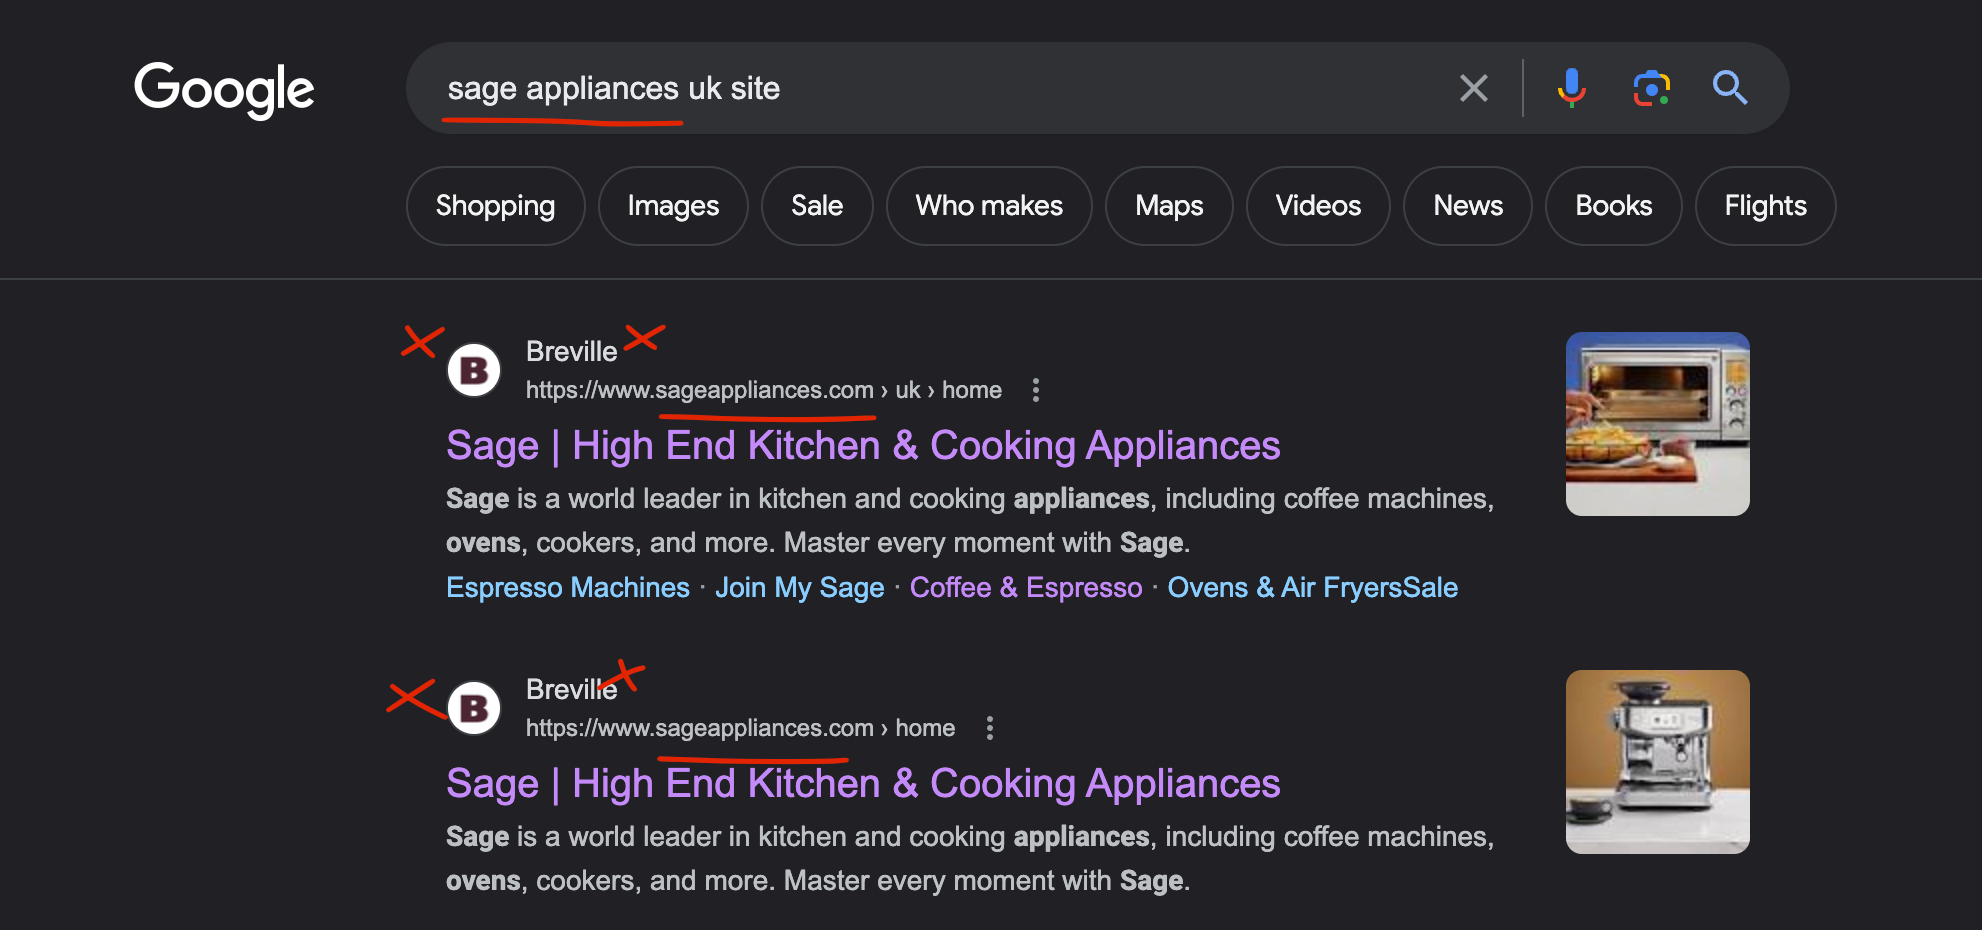Open three-dot options on the second result
The image size is (1982, 930).
(990, 728)
